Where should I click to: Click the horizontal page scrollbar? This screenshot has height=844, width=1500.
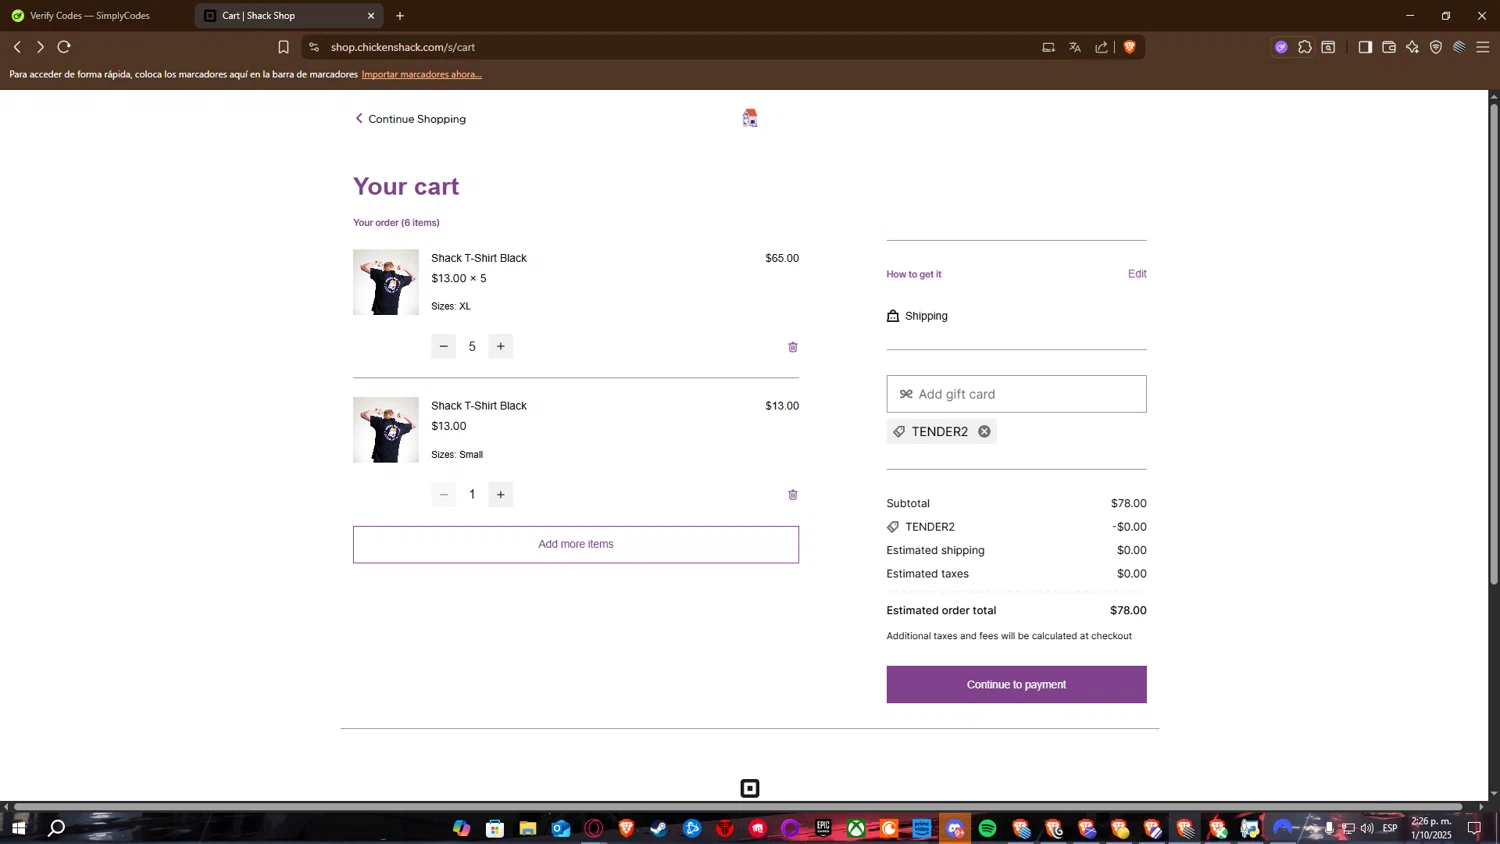click(x=737, y=807)
